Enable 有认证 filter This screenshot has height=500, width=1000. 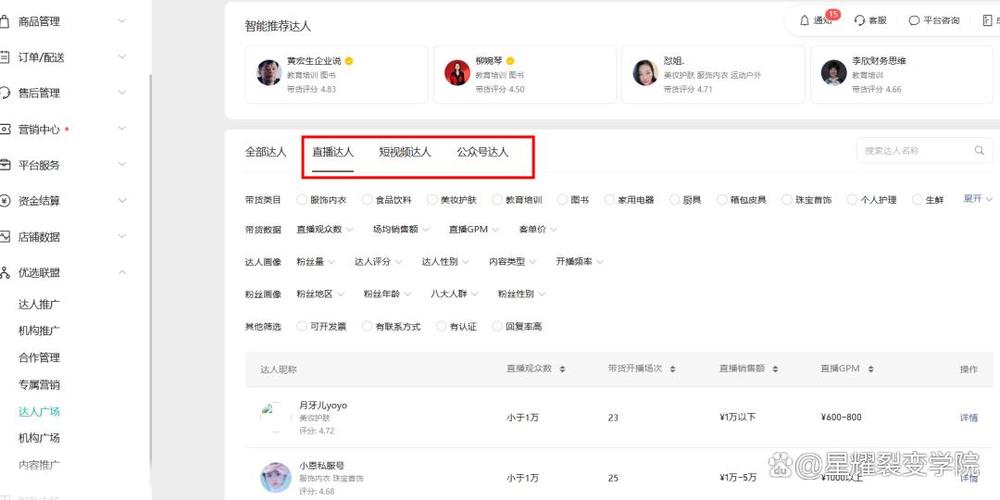point(441,327)
